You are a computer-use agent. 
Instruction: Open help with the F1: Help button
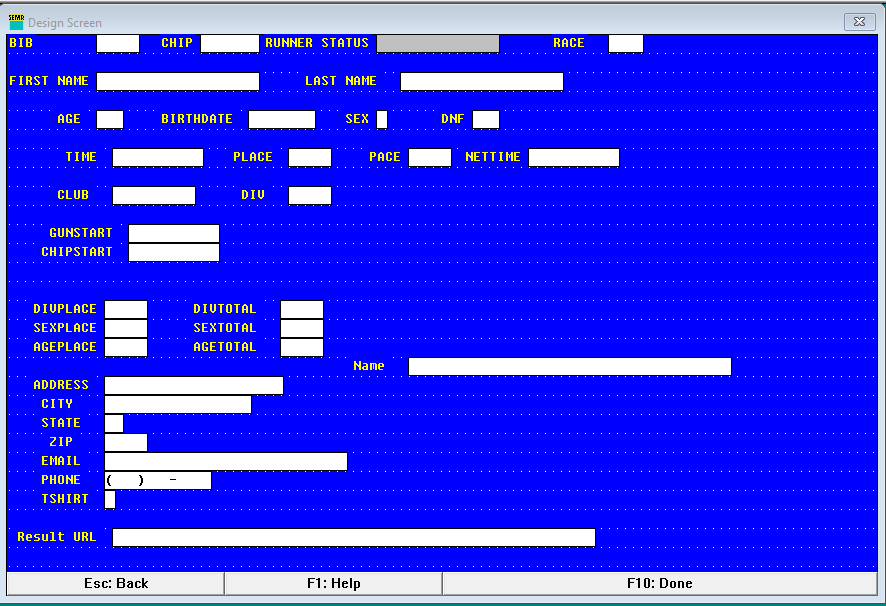333,583
